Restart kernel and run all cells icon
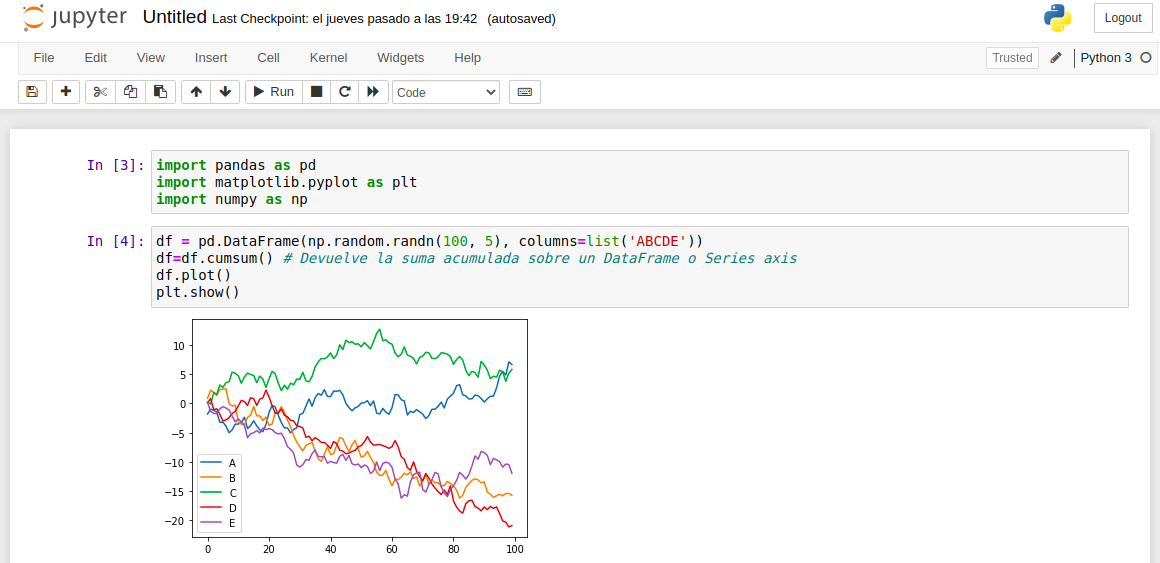This screenshot has width=1160, height=563. (x=373, y=92)
